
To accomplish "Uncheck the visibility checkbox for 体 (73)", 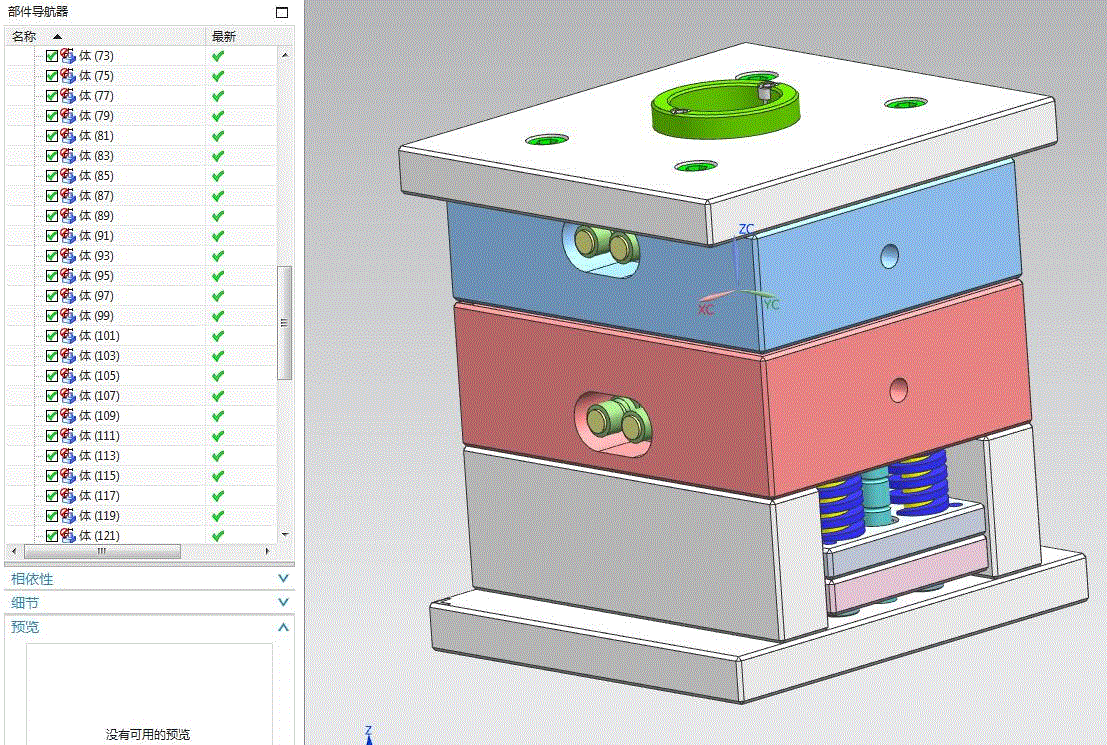I will 52,56.
